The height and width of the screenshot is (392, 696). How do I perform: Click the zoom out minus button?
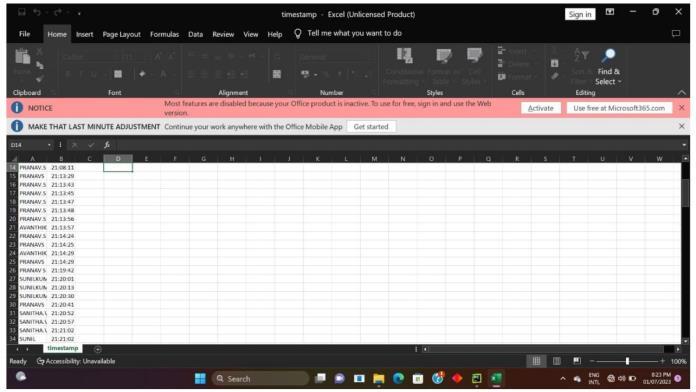[592, 361]
